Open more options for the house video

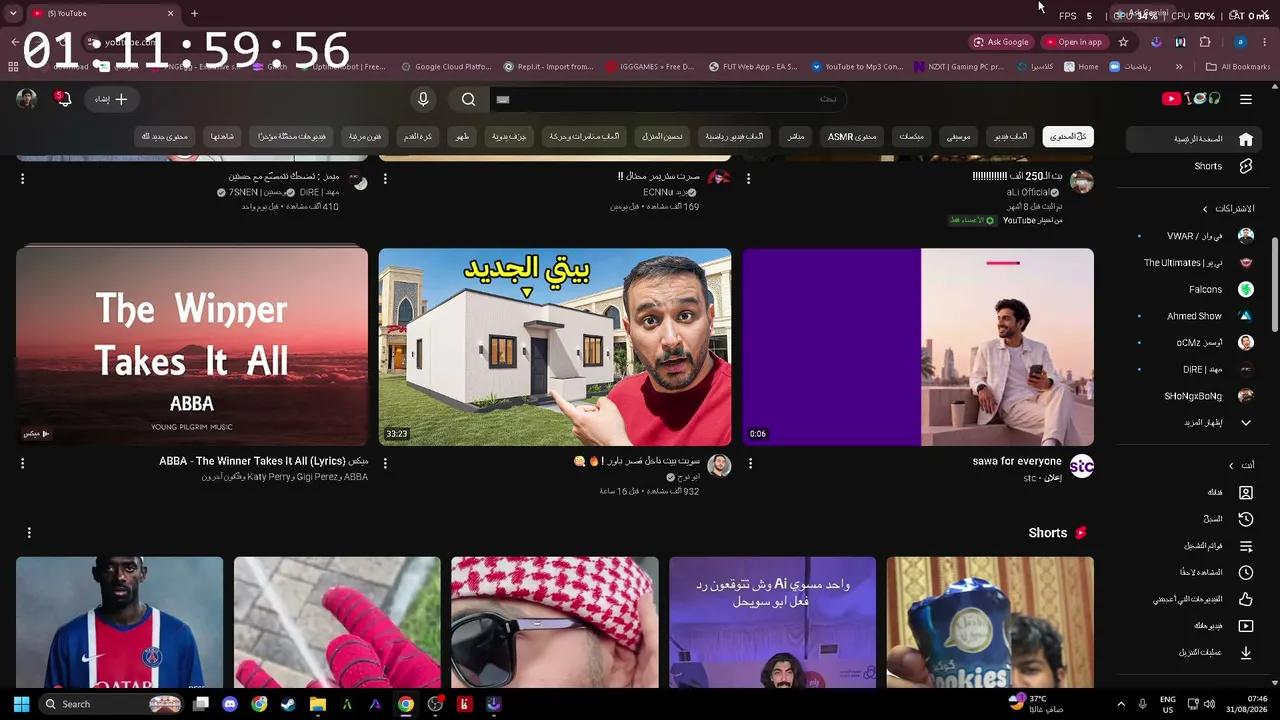click(385, 463)
